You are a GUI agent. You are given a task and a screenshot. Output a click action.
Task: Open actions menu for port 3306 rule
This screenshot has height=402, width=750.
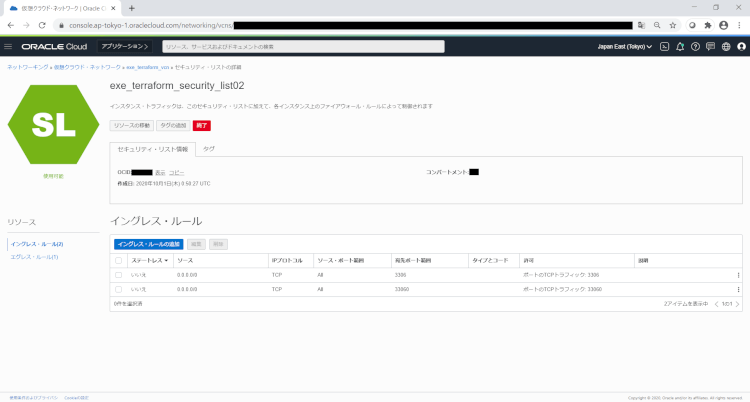[x=738, y=275]
